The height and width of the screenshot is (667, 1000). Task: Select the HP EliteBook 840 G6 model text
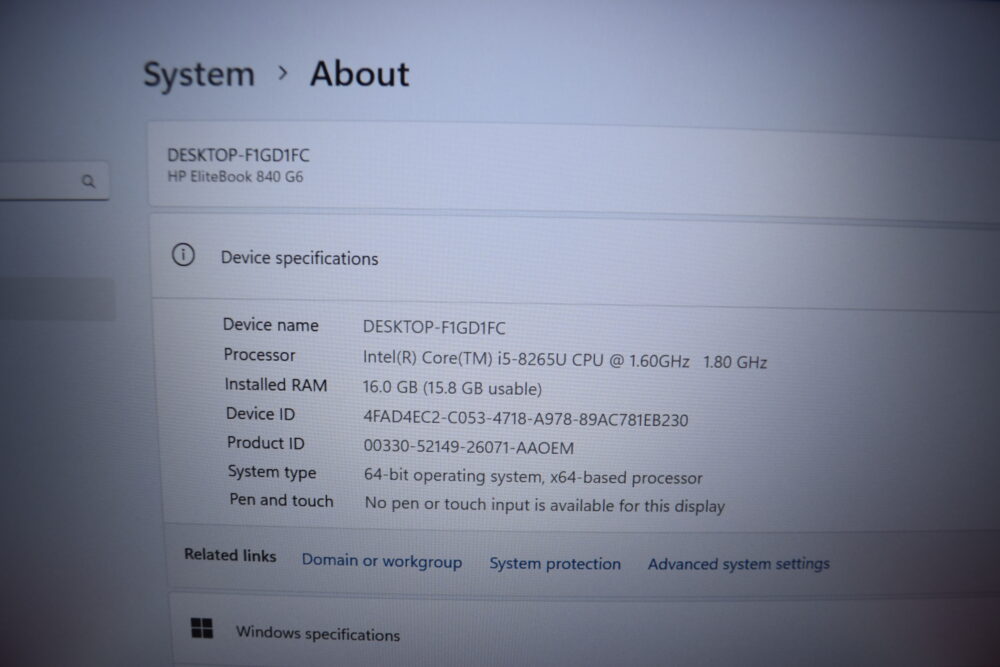click(235, 177)
